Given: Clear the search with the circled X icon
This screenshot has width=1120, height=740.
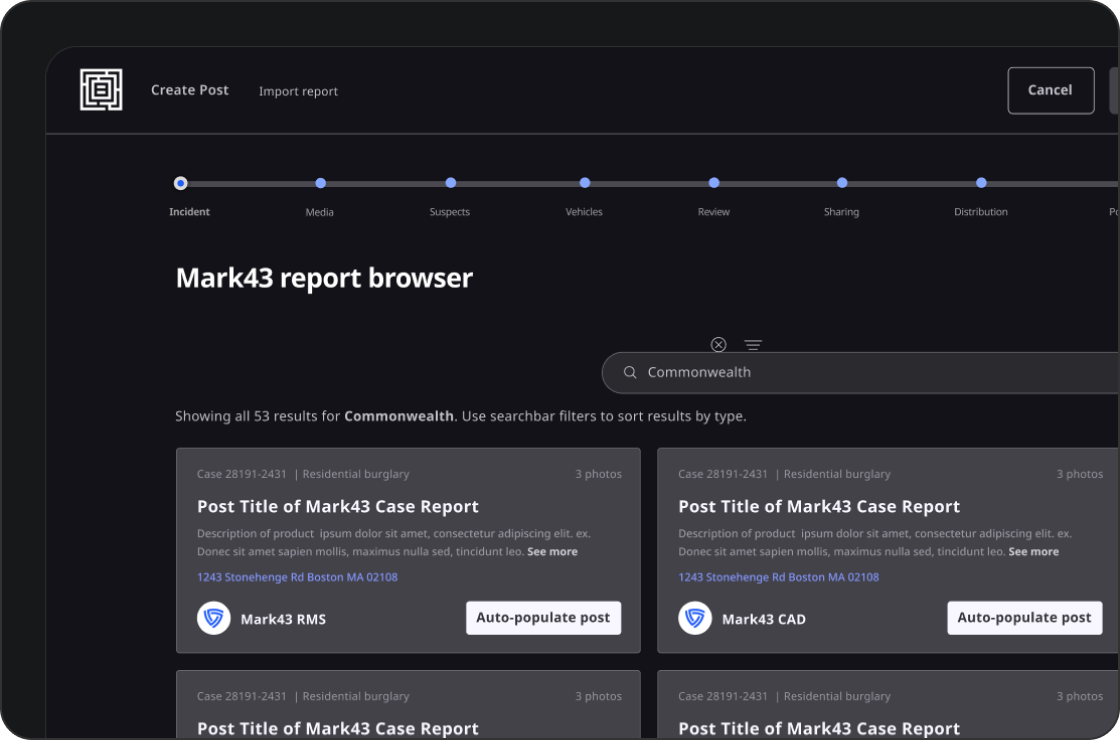Looking at the screenshot, I should 719,345.
